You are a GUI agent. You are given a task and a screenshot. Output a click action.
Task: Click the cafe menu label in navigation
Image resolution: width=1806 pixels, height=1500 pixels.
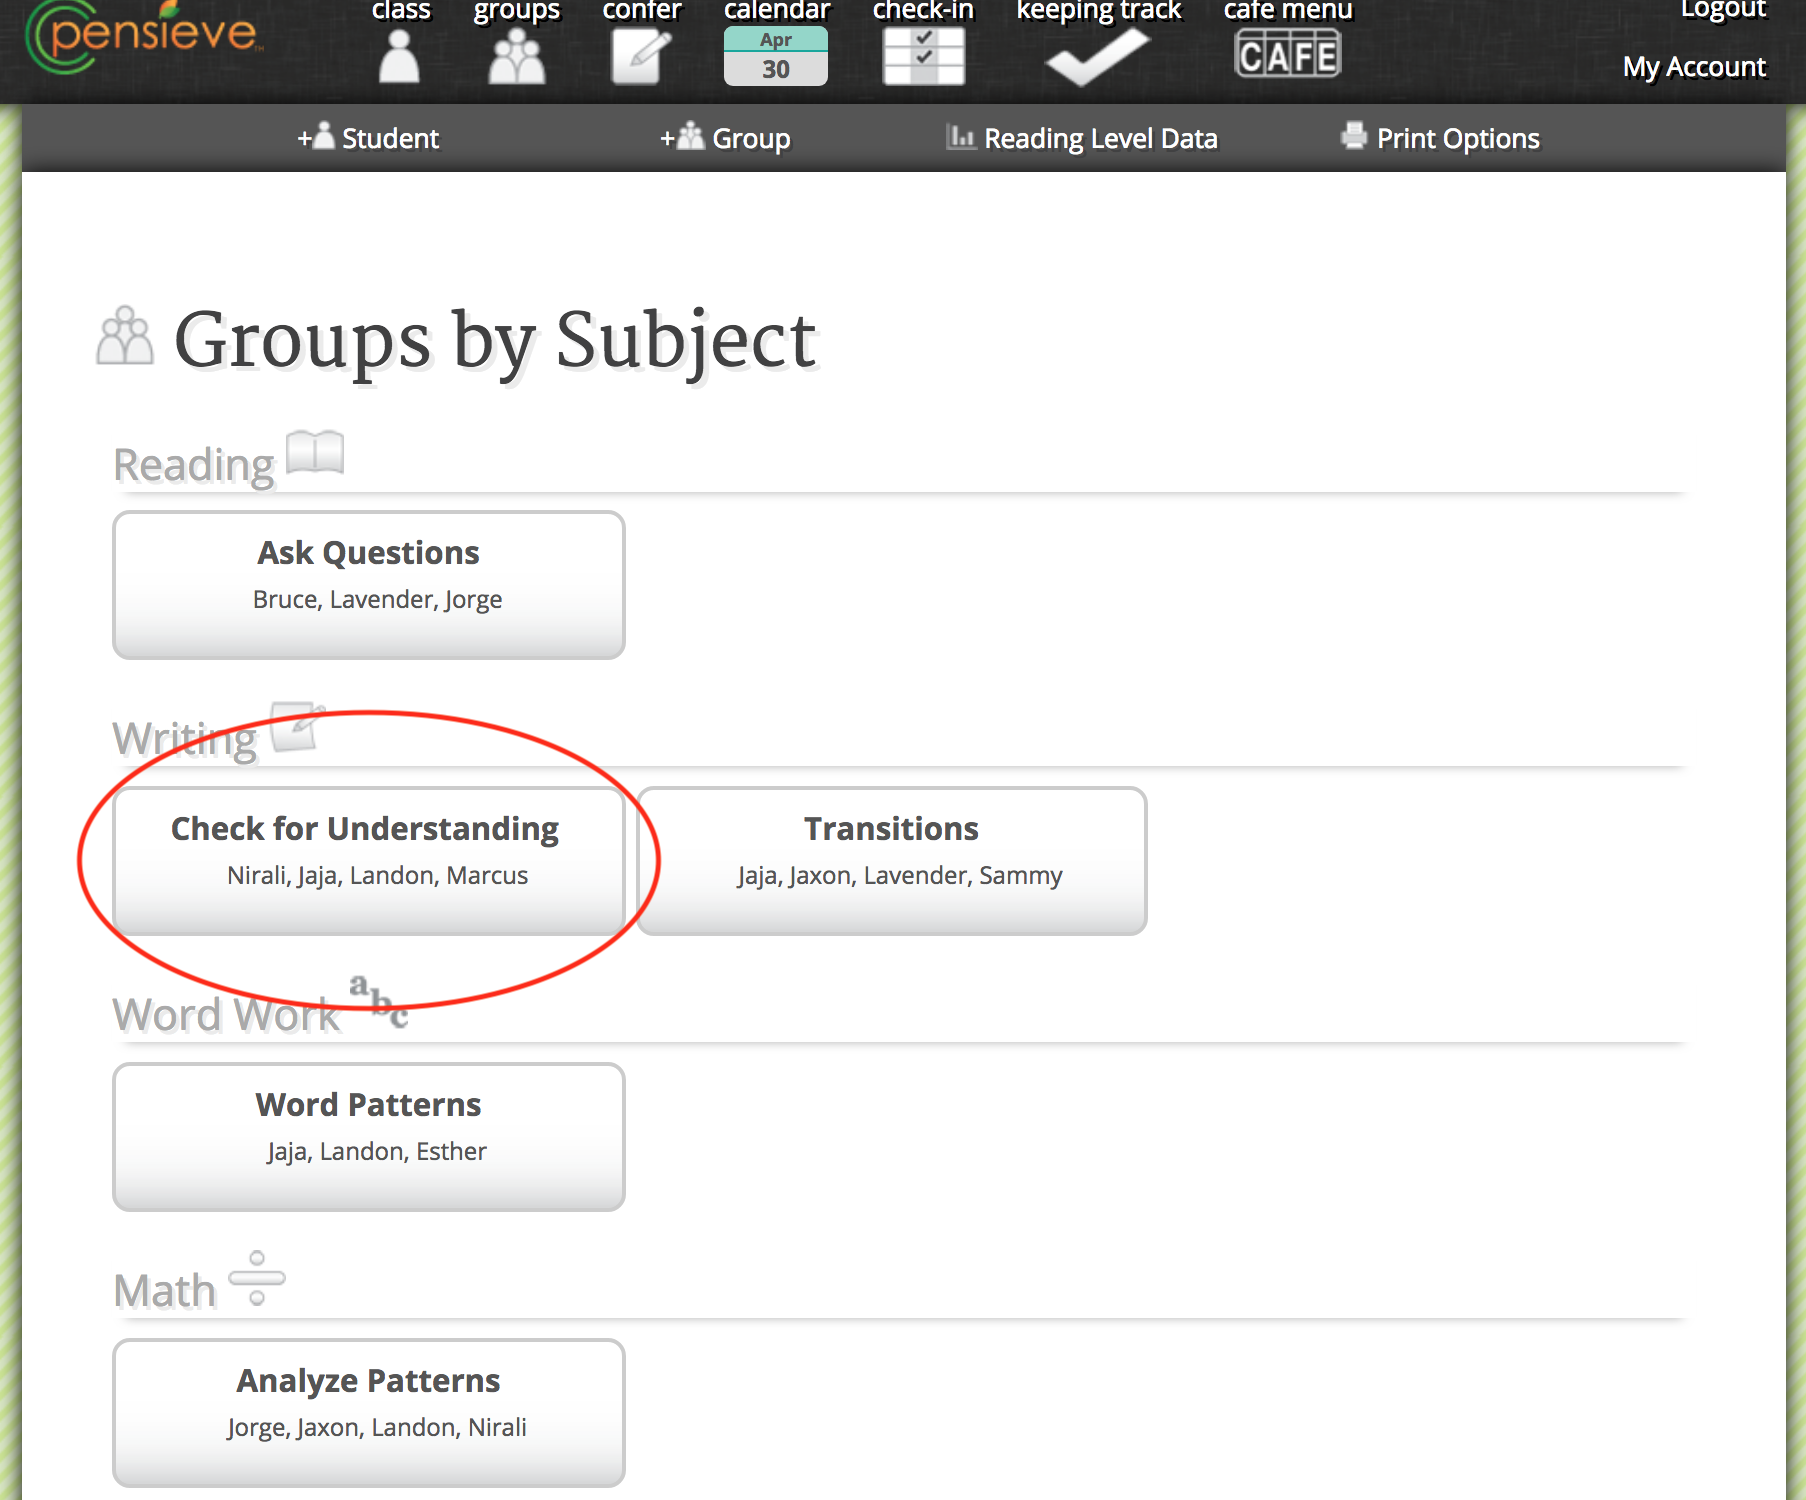1288,11
